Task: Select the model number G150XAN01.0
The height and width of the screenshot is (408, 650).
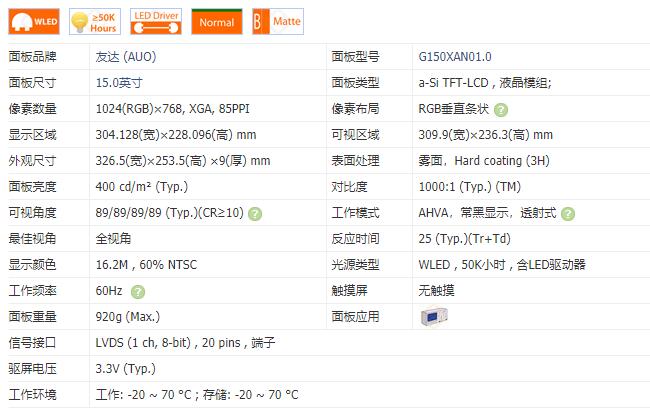Action: coord(455,57)
